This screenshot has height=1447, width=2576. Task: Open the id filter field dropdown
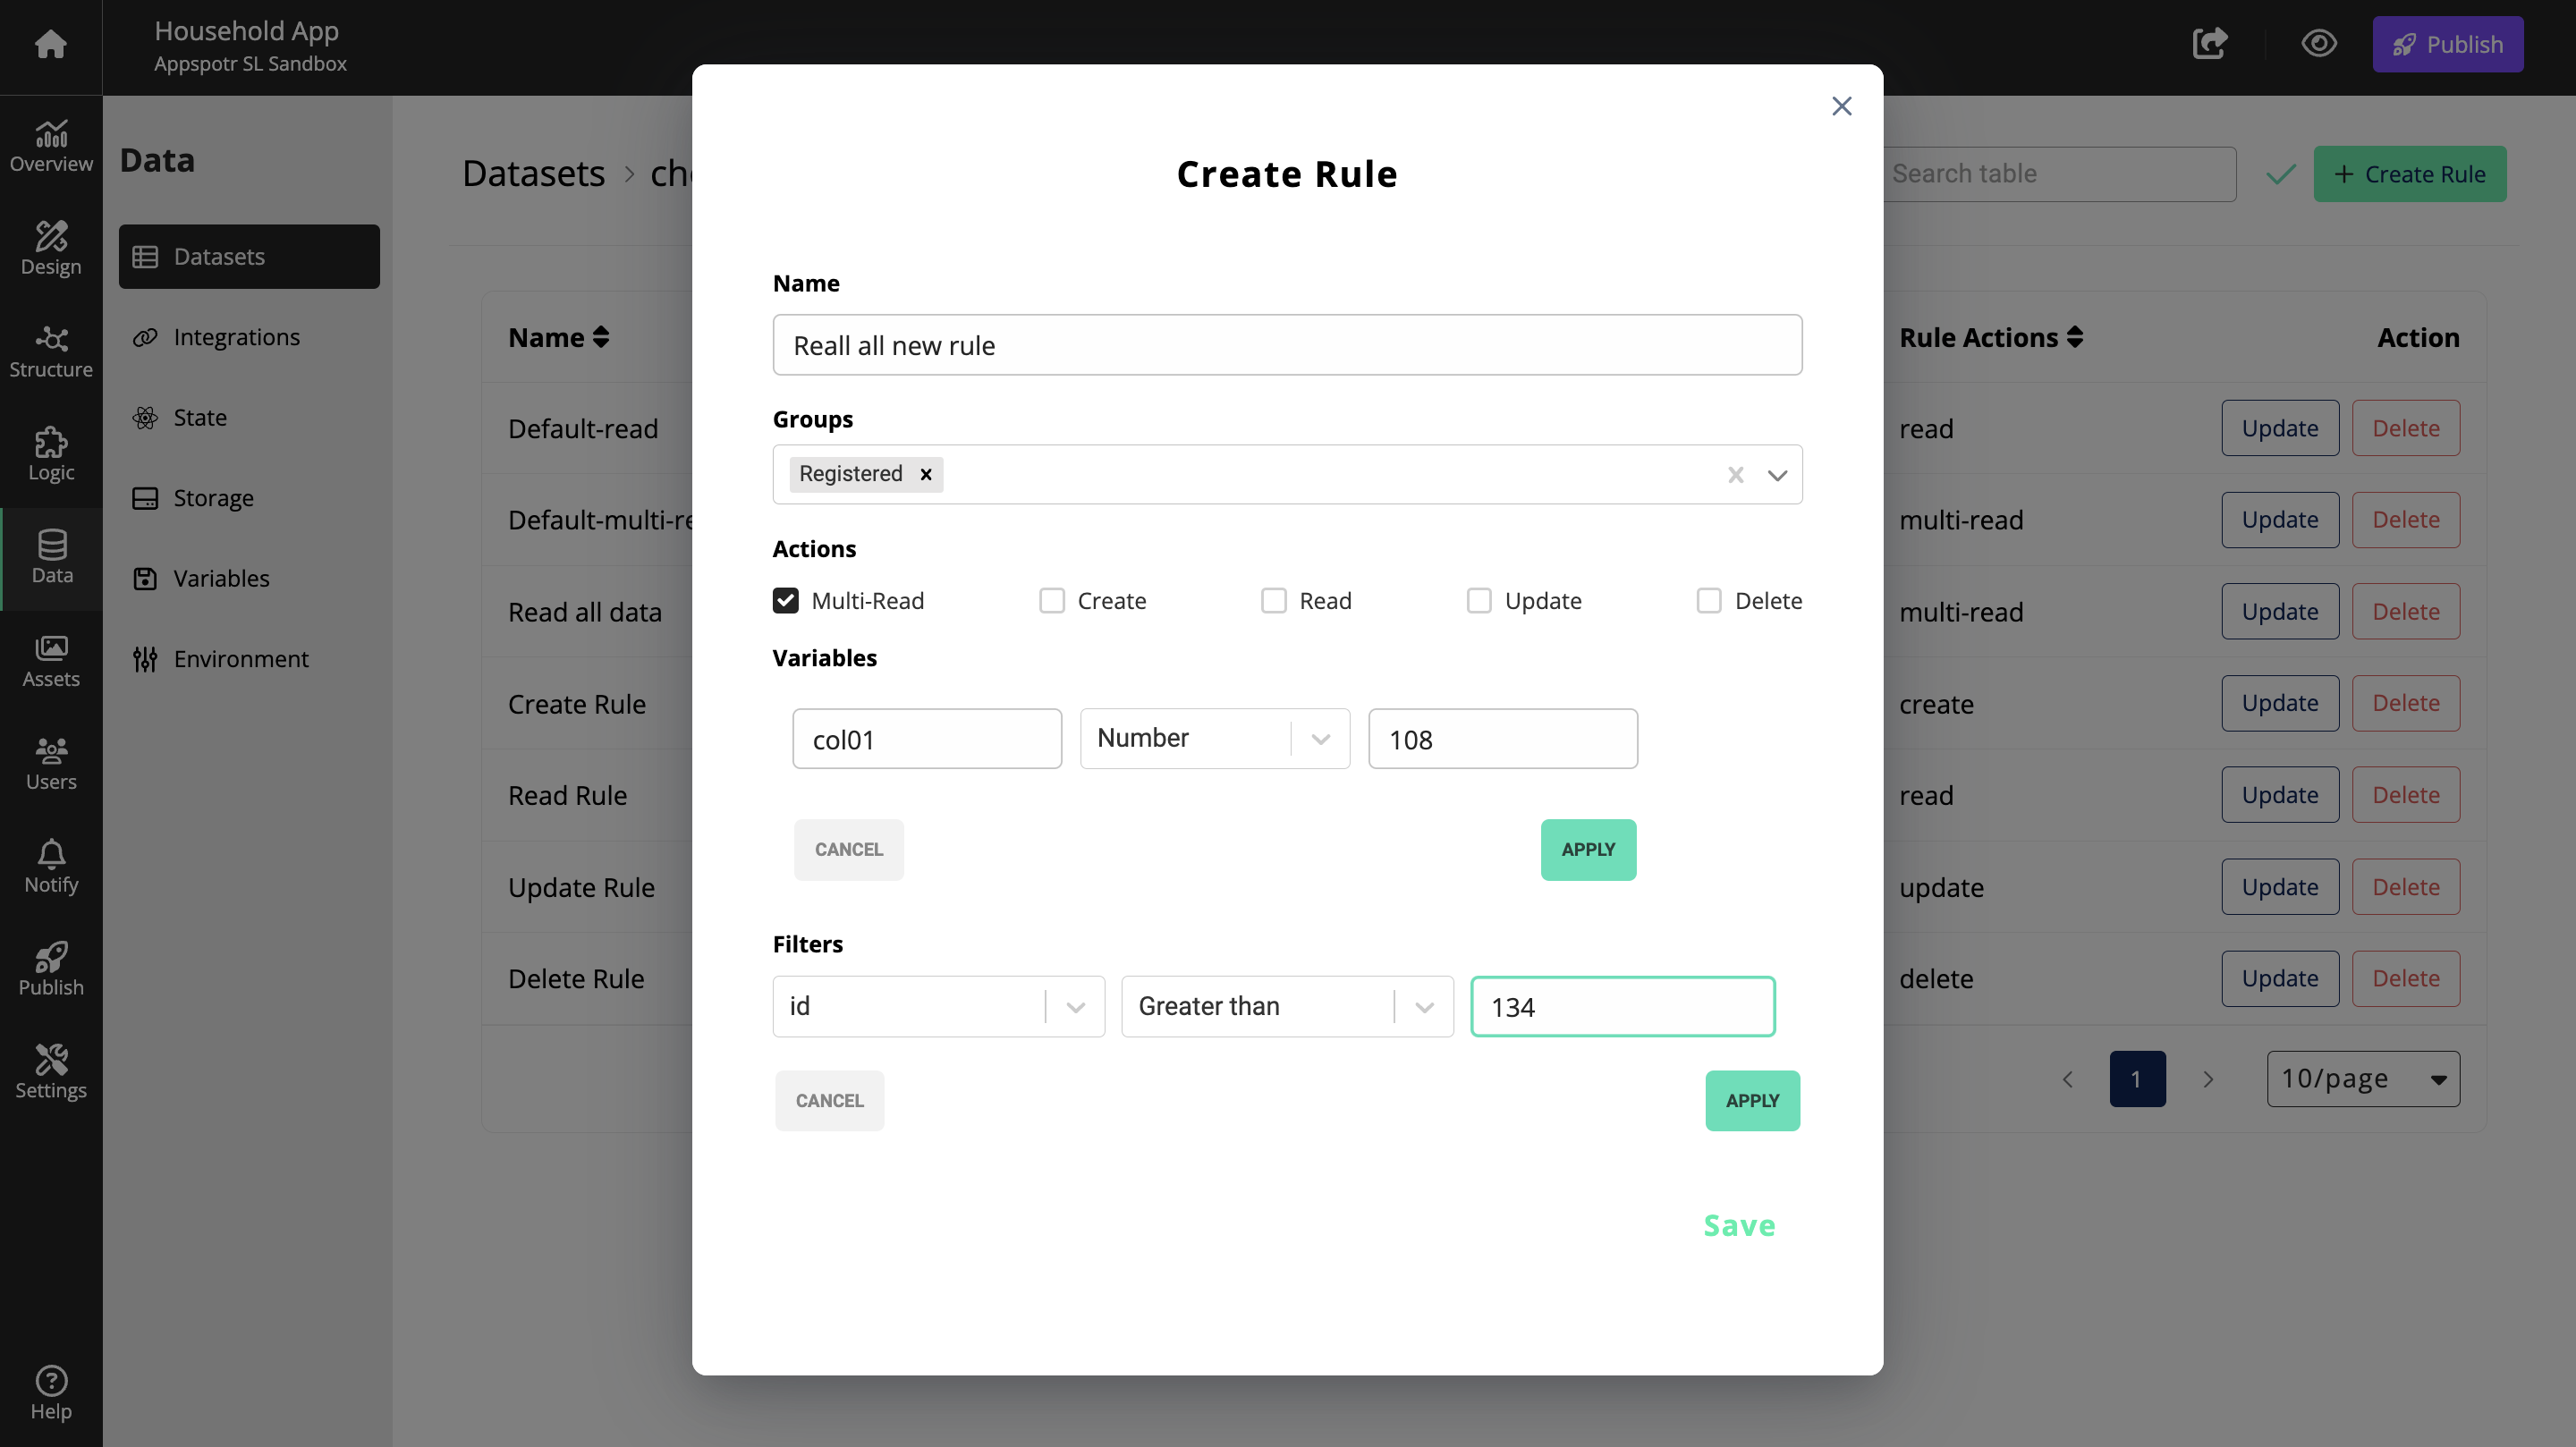tap(939, 1007)
